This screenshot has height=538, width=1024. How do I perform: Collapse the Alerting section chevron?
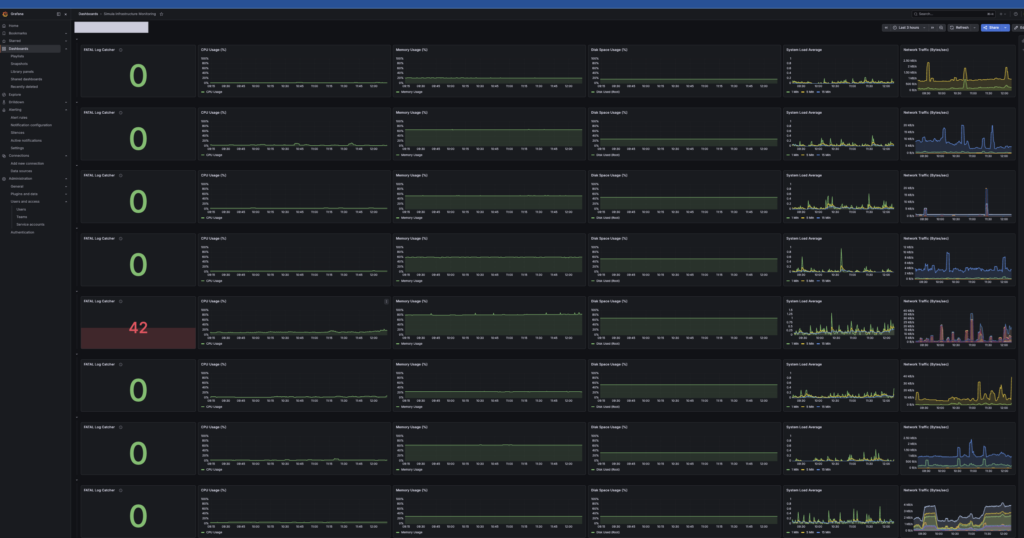(66, 110)
